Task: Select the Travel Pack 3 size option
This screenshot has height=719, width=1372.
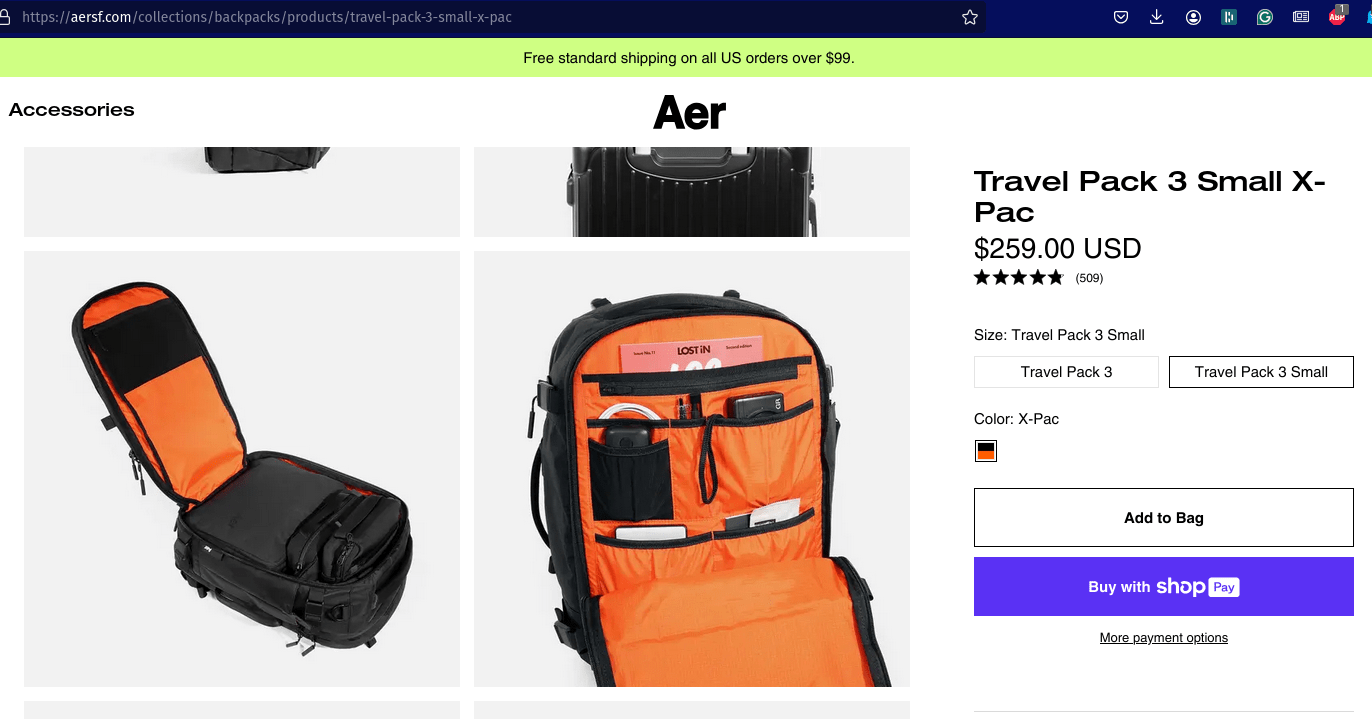Action: 1066,372
